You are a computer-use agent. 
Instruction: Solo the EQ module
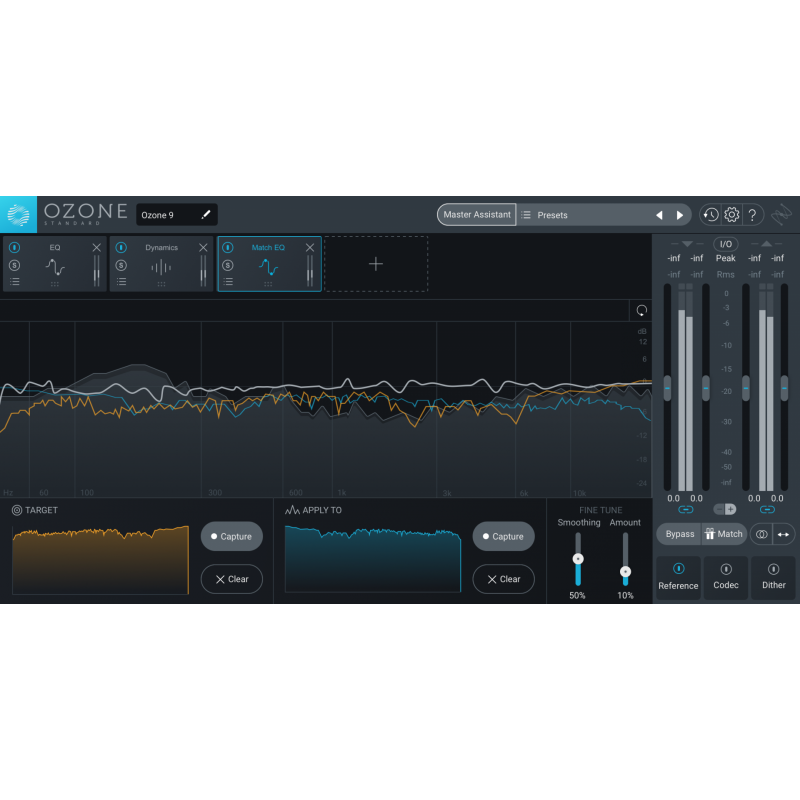tap(15, 265)
